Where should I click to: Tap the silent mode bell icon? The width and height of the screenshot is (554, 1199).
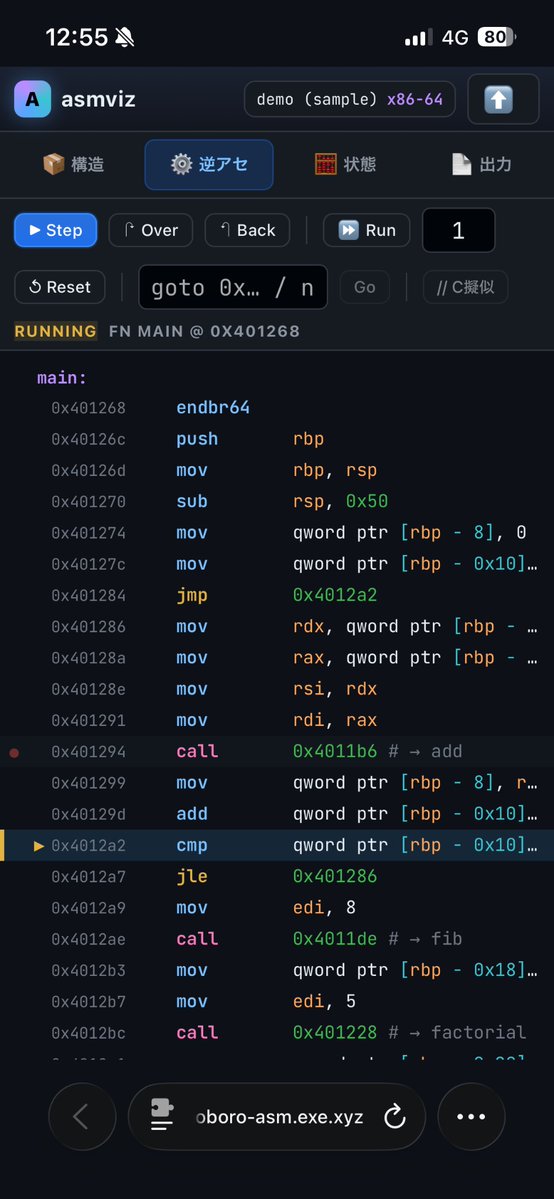coord(124,37)
